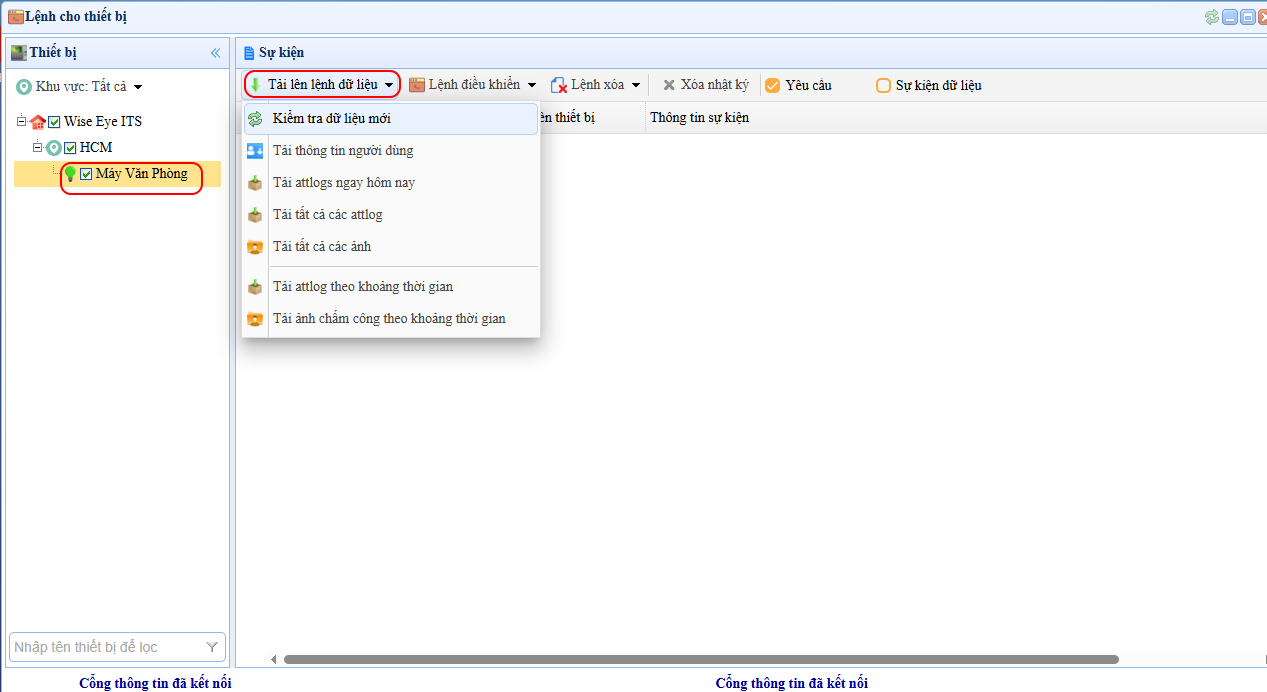Click the Tải lên lệnh dữ liệu button

coord(322,85)
